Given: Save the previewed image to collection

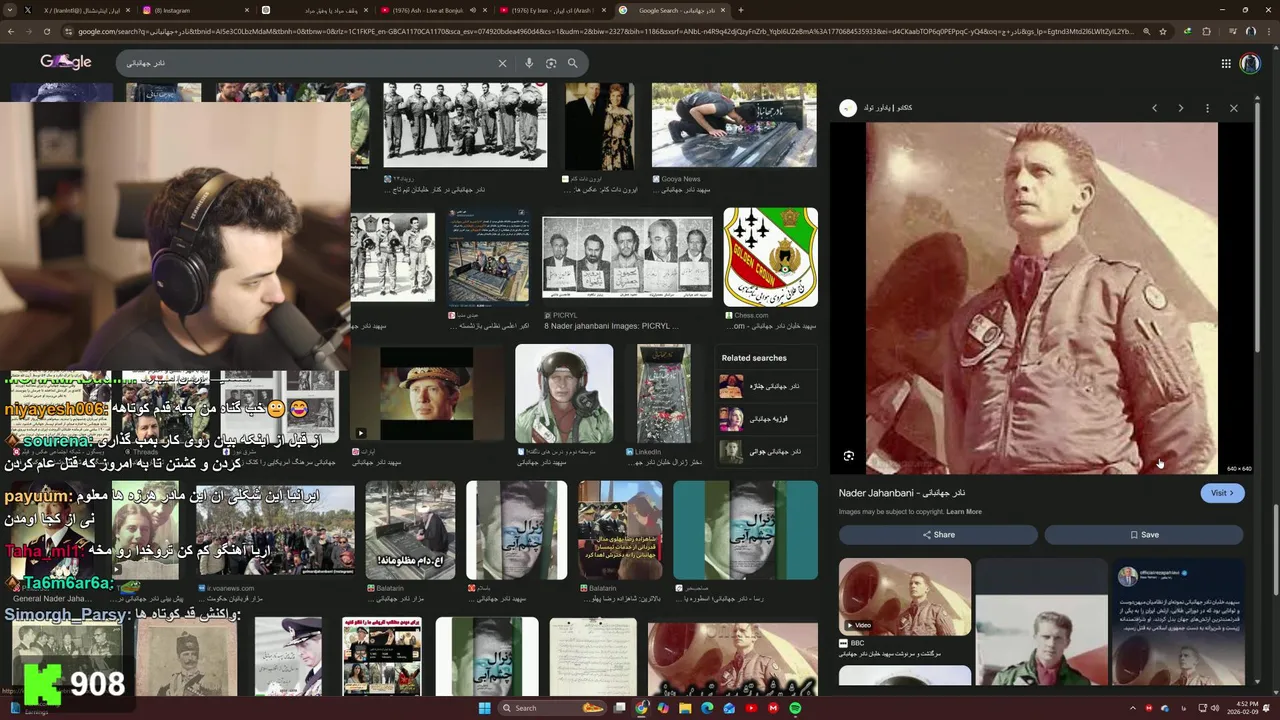Looking at the screenshot, I should tap(1144, 535).
